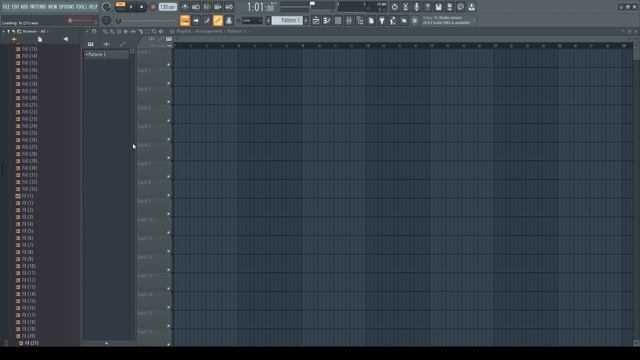Open the project picker page icon

pyautogui.click(x=371, y=20)
